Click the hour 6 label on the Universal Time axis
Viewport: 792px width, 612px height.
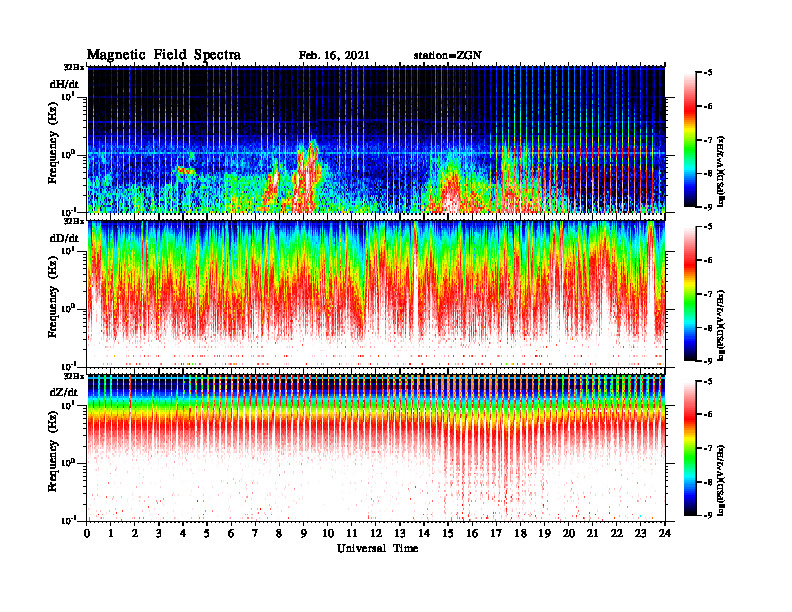coord(231,534)
